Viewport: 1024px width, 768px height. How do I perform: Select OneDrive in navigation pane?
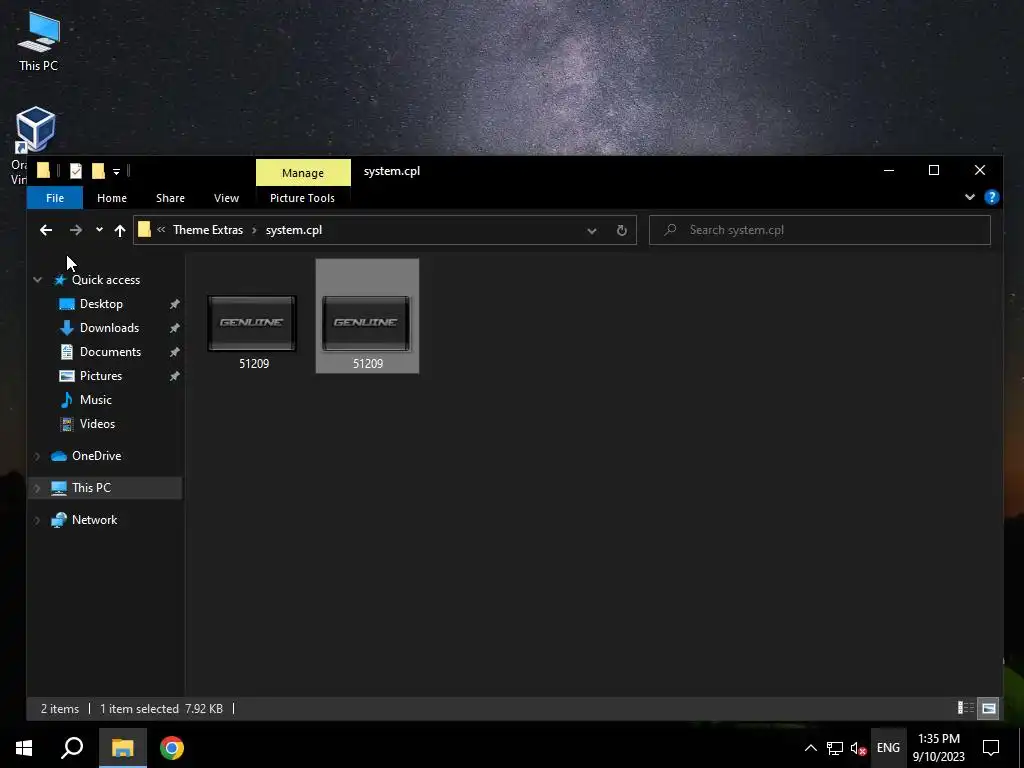tap(96, 456)
